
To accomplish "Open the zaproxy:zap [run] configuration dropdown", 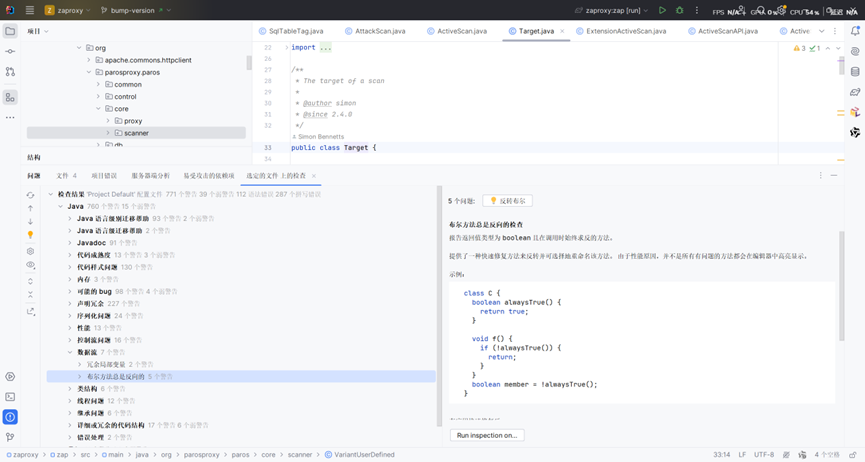I will [612, 10].
